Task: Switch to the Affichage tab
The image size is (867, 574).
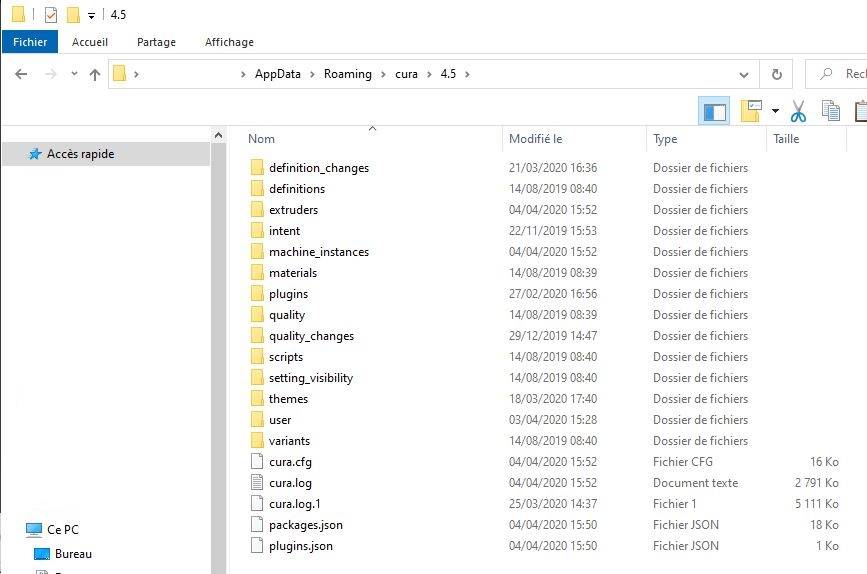Action: [x=229, y=42]
